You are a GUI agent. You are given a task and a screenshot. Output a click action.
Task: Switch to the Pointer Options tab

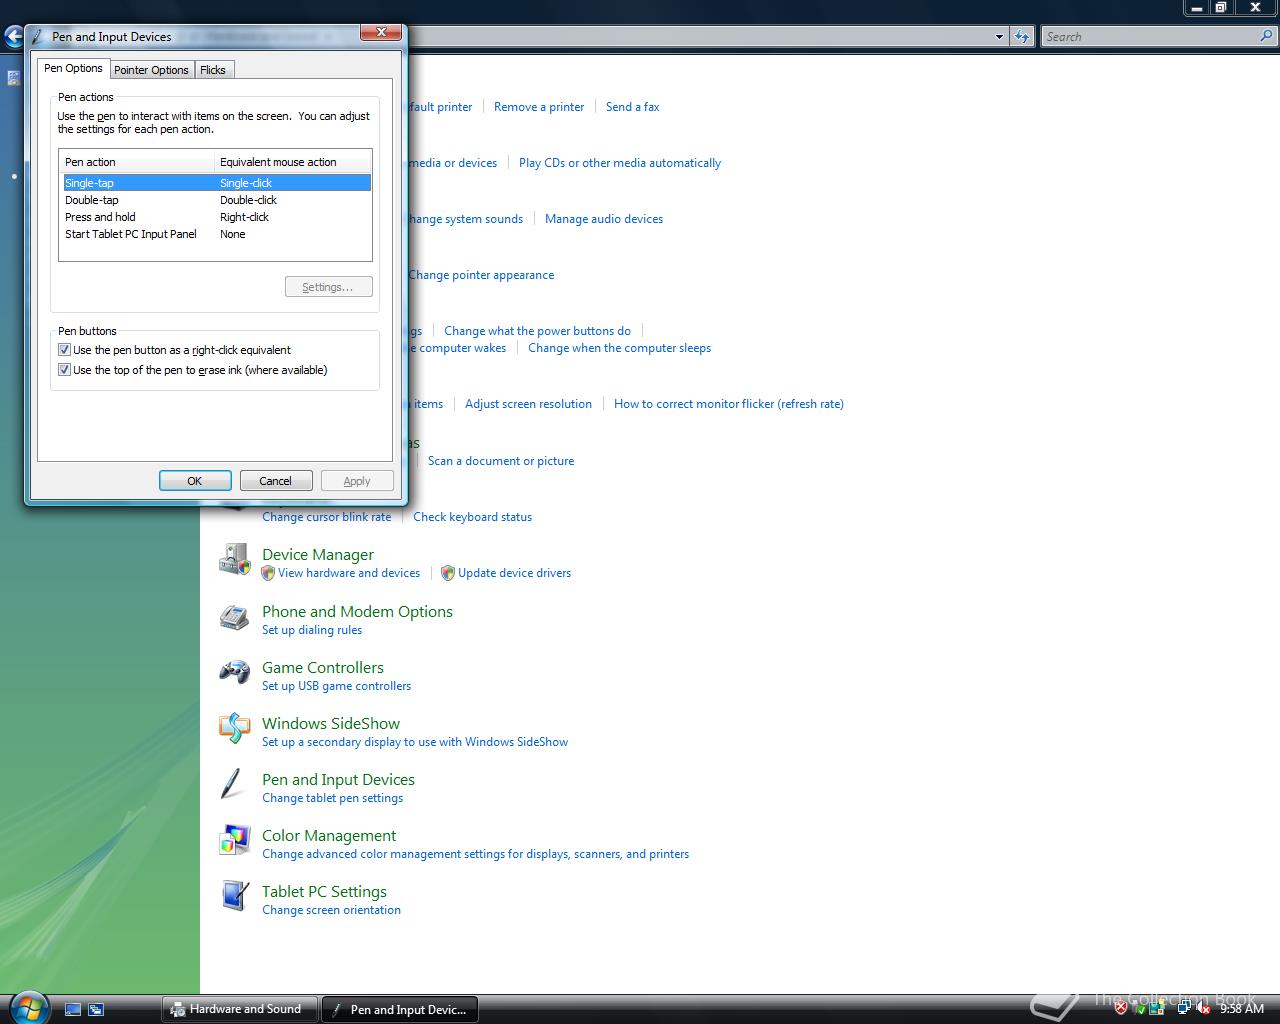click(x=151, y=70)
